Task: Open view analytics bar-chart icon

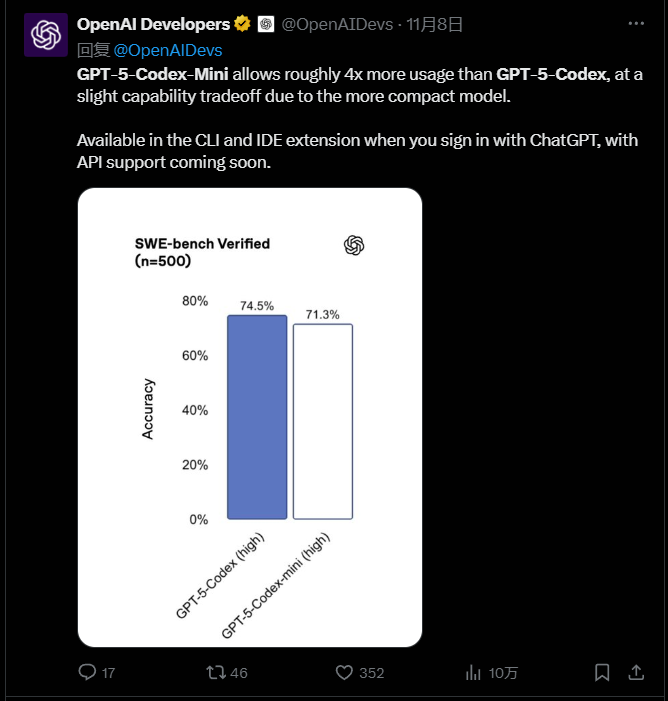Action: click(474, 672)
